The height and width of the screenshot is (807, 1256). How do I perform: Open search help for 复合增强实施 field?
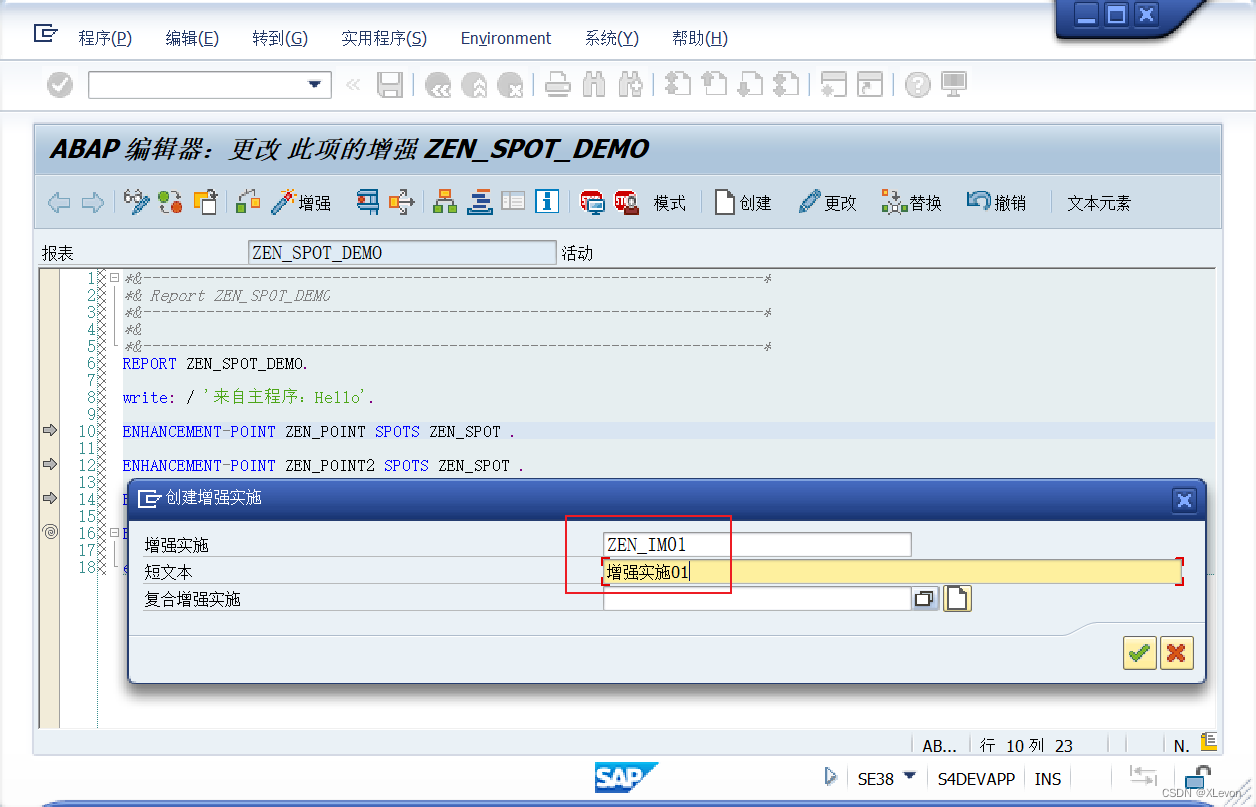[924, 599]
